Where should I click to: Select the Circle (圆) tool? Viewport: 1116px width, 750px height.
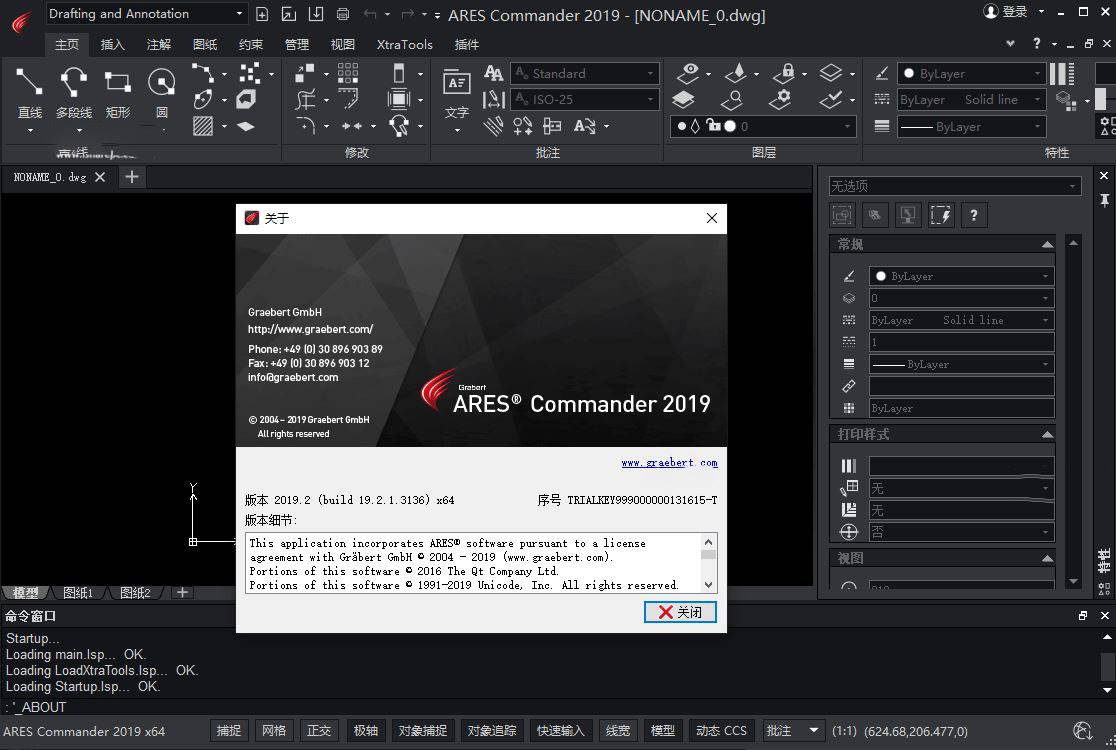point(161,91)
